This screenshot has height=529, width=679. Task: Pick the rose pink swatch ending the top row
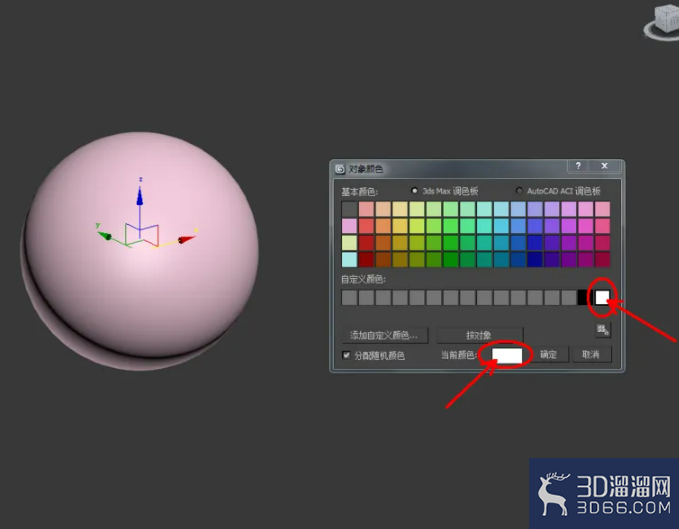[602, 209]
